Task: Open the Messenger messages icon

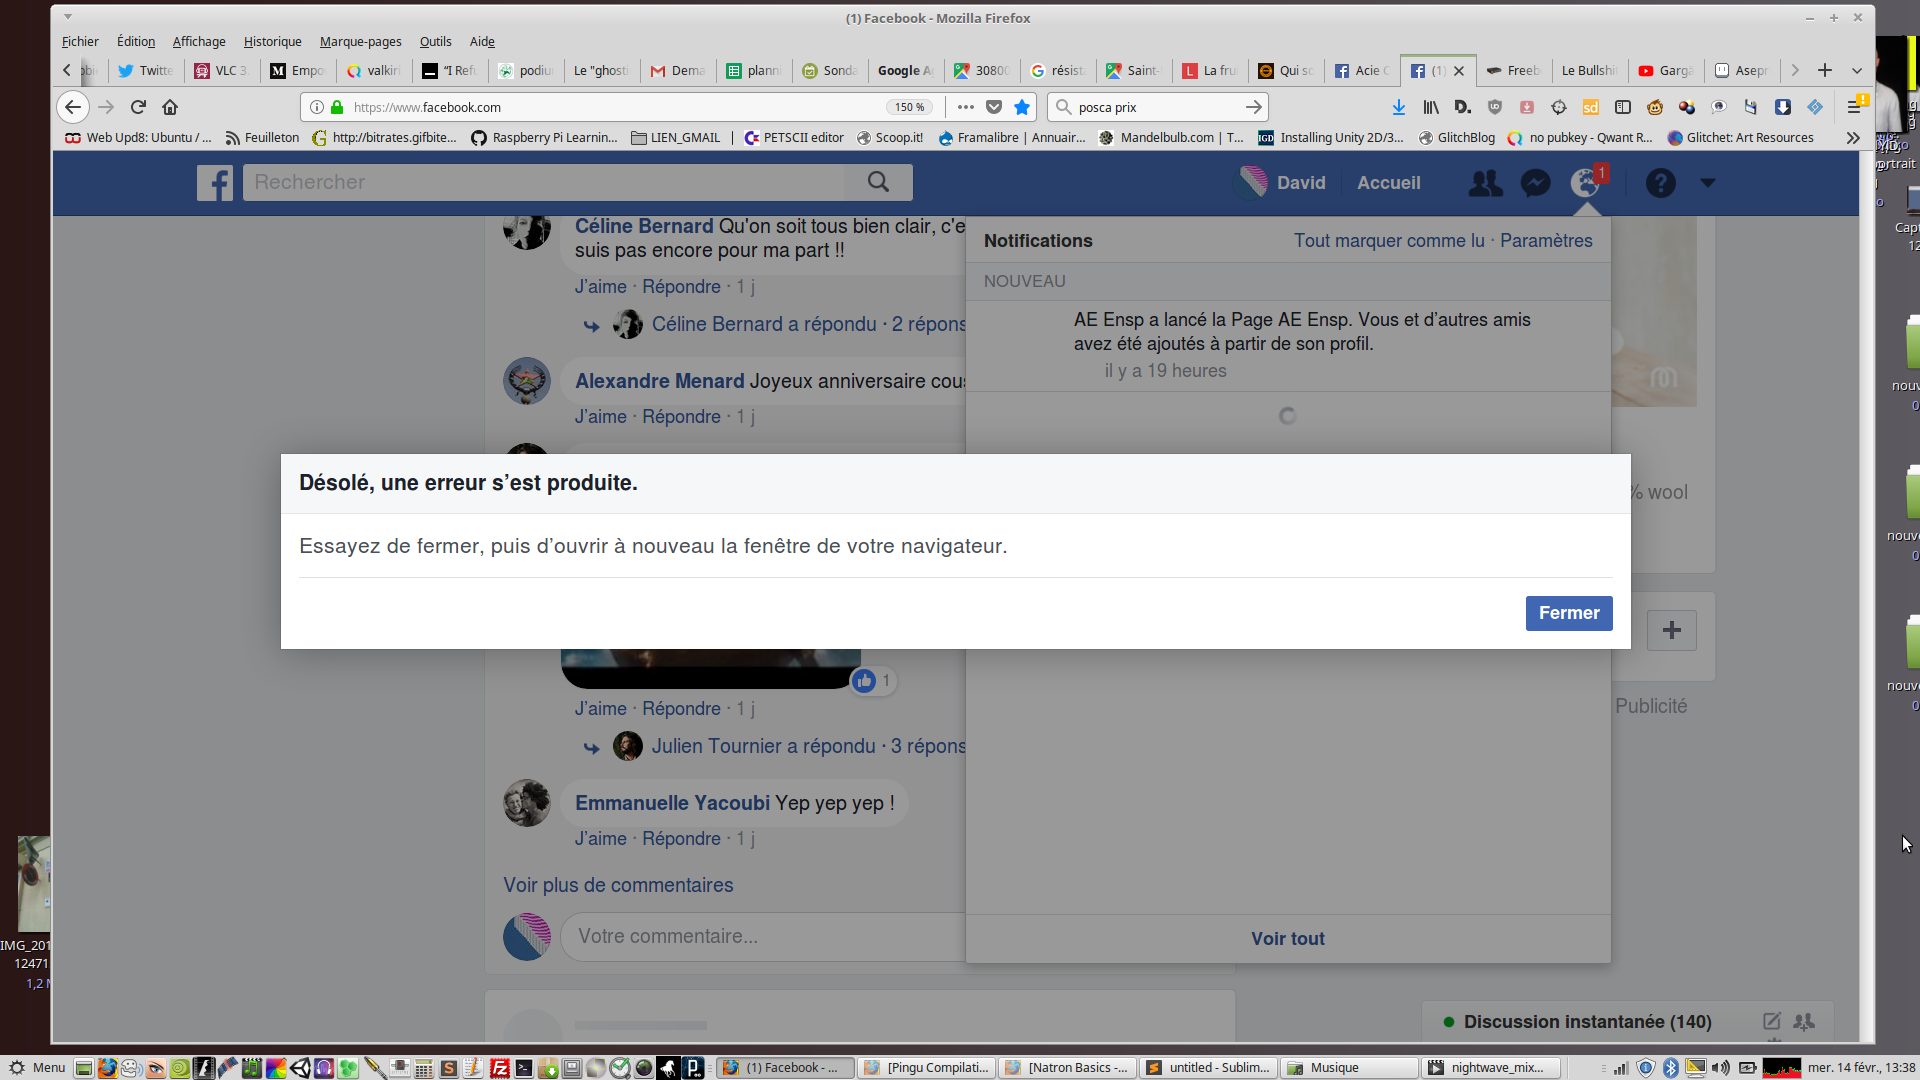Action: [x=1535, y=183]
